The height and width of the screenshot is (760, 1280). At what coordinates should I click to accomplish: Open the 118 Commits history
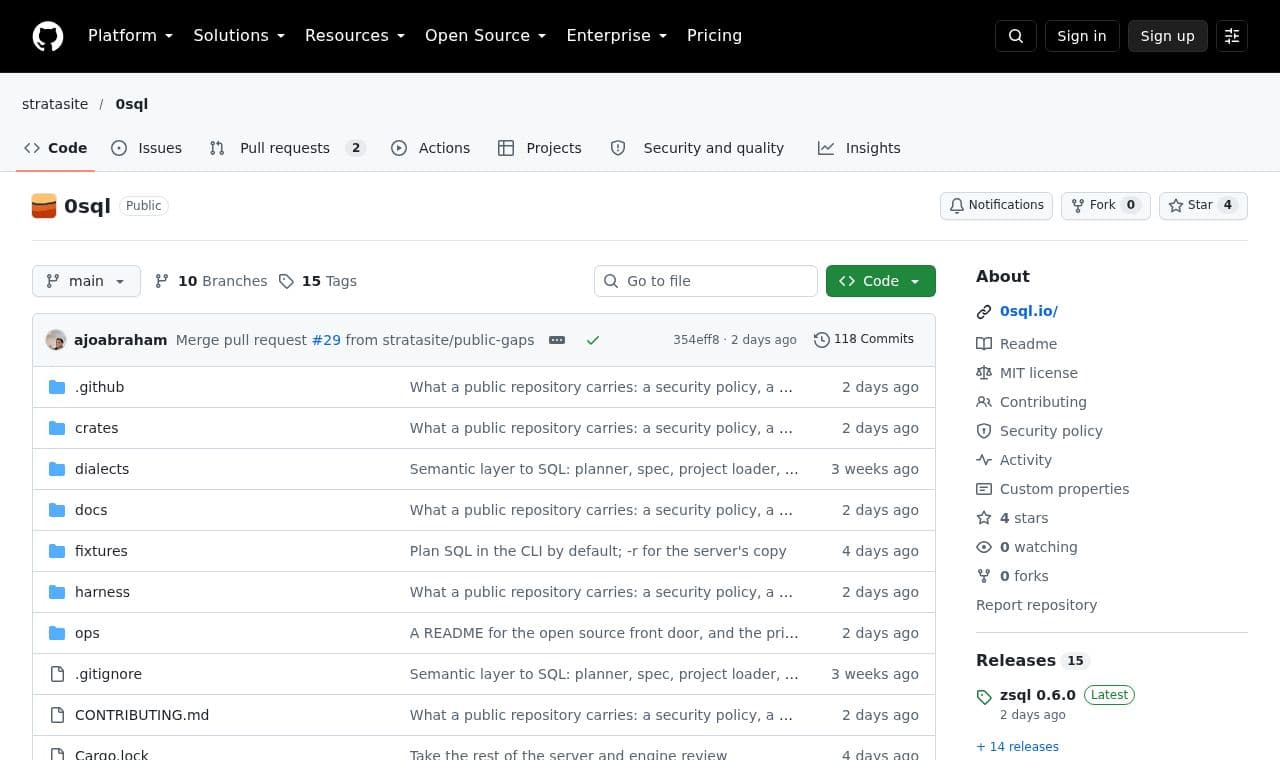click(x=864, y=339)
